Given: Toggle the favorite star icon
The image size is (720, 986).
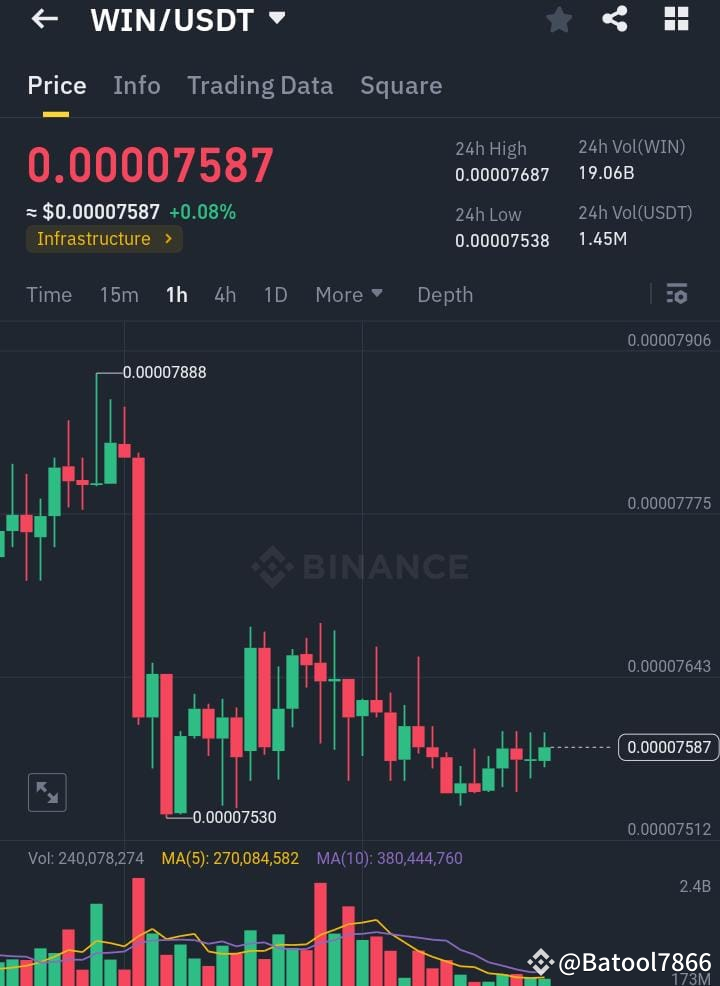Looking at the screenshot, I should click(x=558, y=19).
